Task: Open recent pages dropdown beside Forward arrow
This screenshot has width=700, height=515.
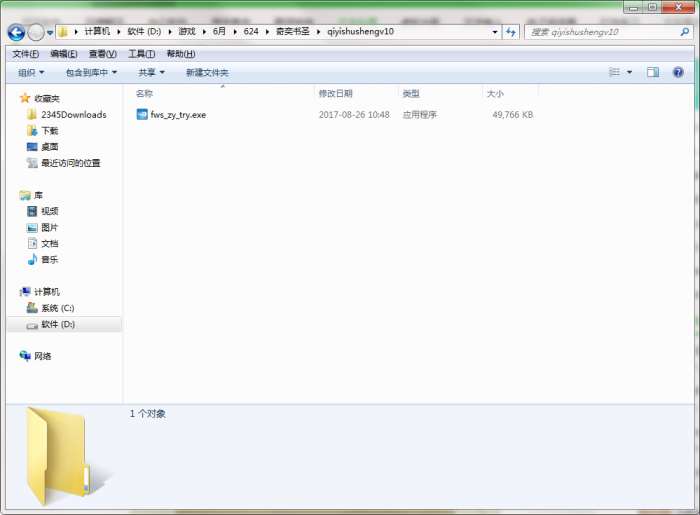Action: tap(50, 33)
